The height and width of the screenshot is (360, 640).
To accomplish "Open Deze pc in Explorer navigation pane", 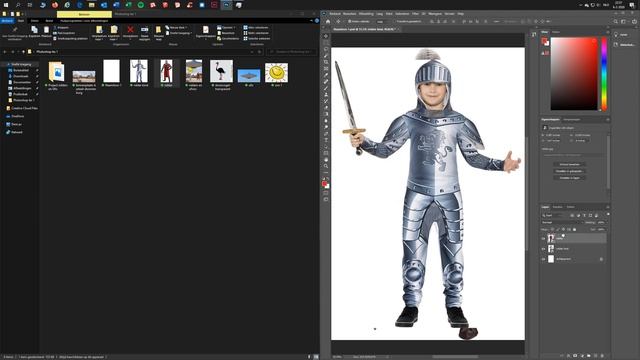I will click(14, 124).
